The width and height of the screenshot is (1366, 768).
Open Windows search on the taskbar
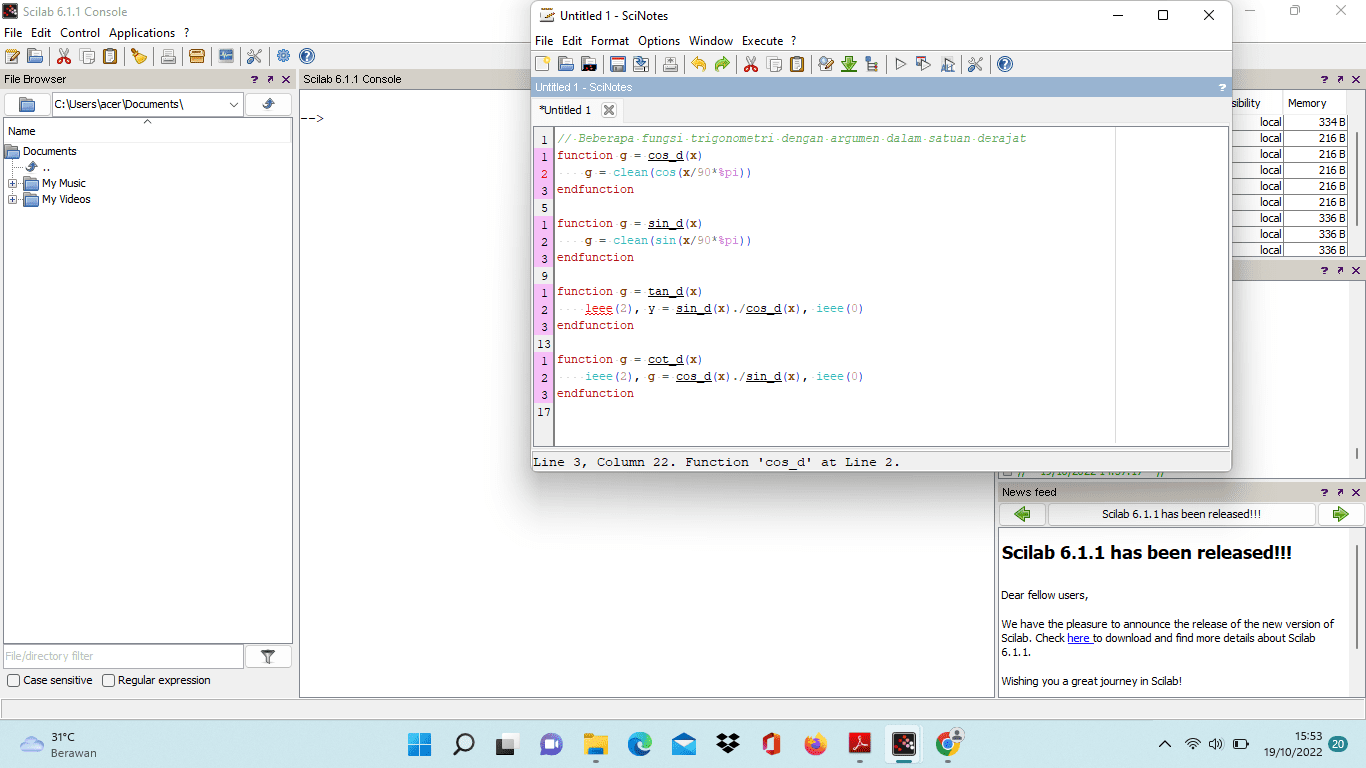click(464, 744)
